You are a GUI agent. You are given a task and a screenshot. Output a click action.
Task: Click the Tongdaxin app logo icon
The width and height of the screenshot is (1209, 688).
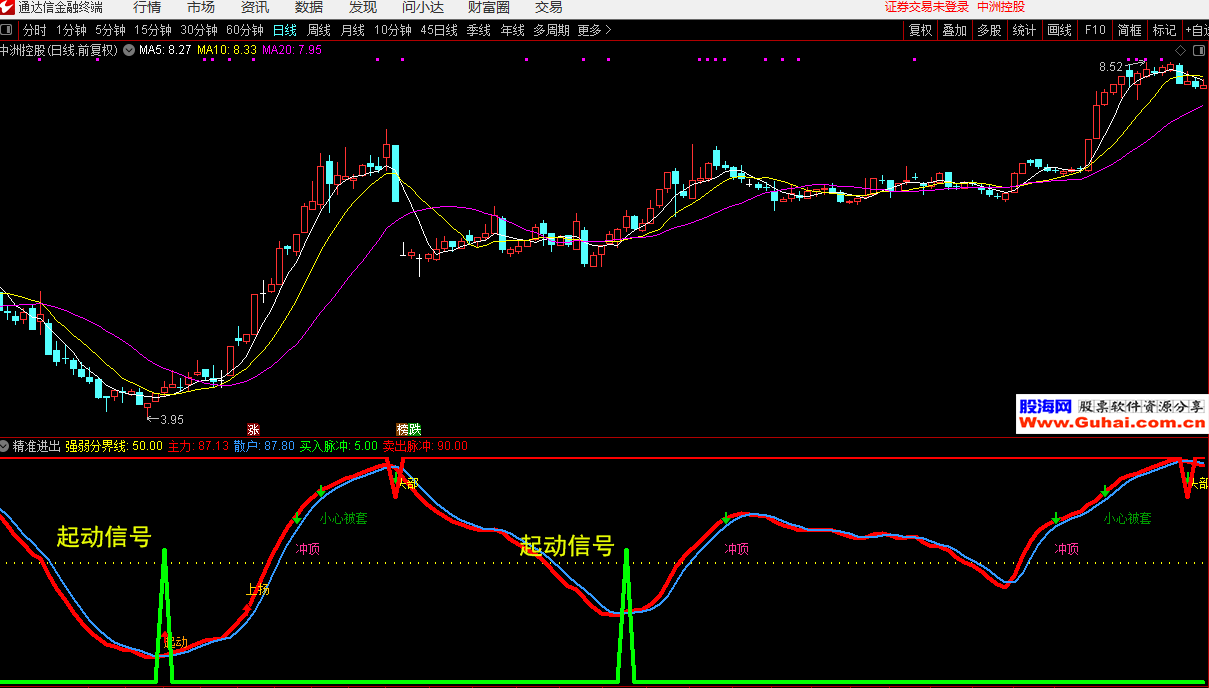click(x=9, y=8)
